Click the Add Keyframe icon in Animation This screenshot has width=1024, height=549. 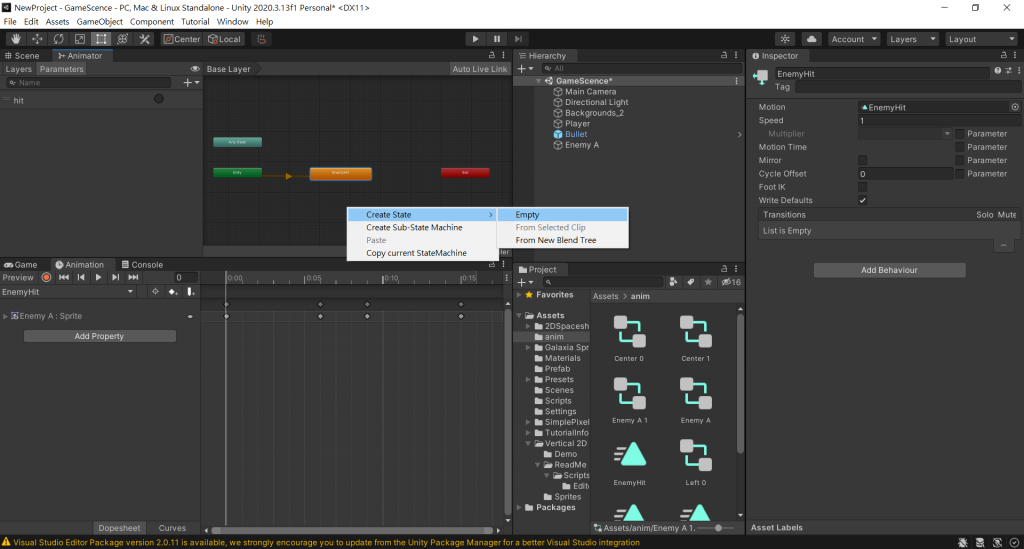(173, 292)
